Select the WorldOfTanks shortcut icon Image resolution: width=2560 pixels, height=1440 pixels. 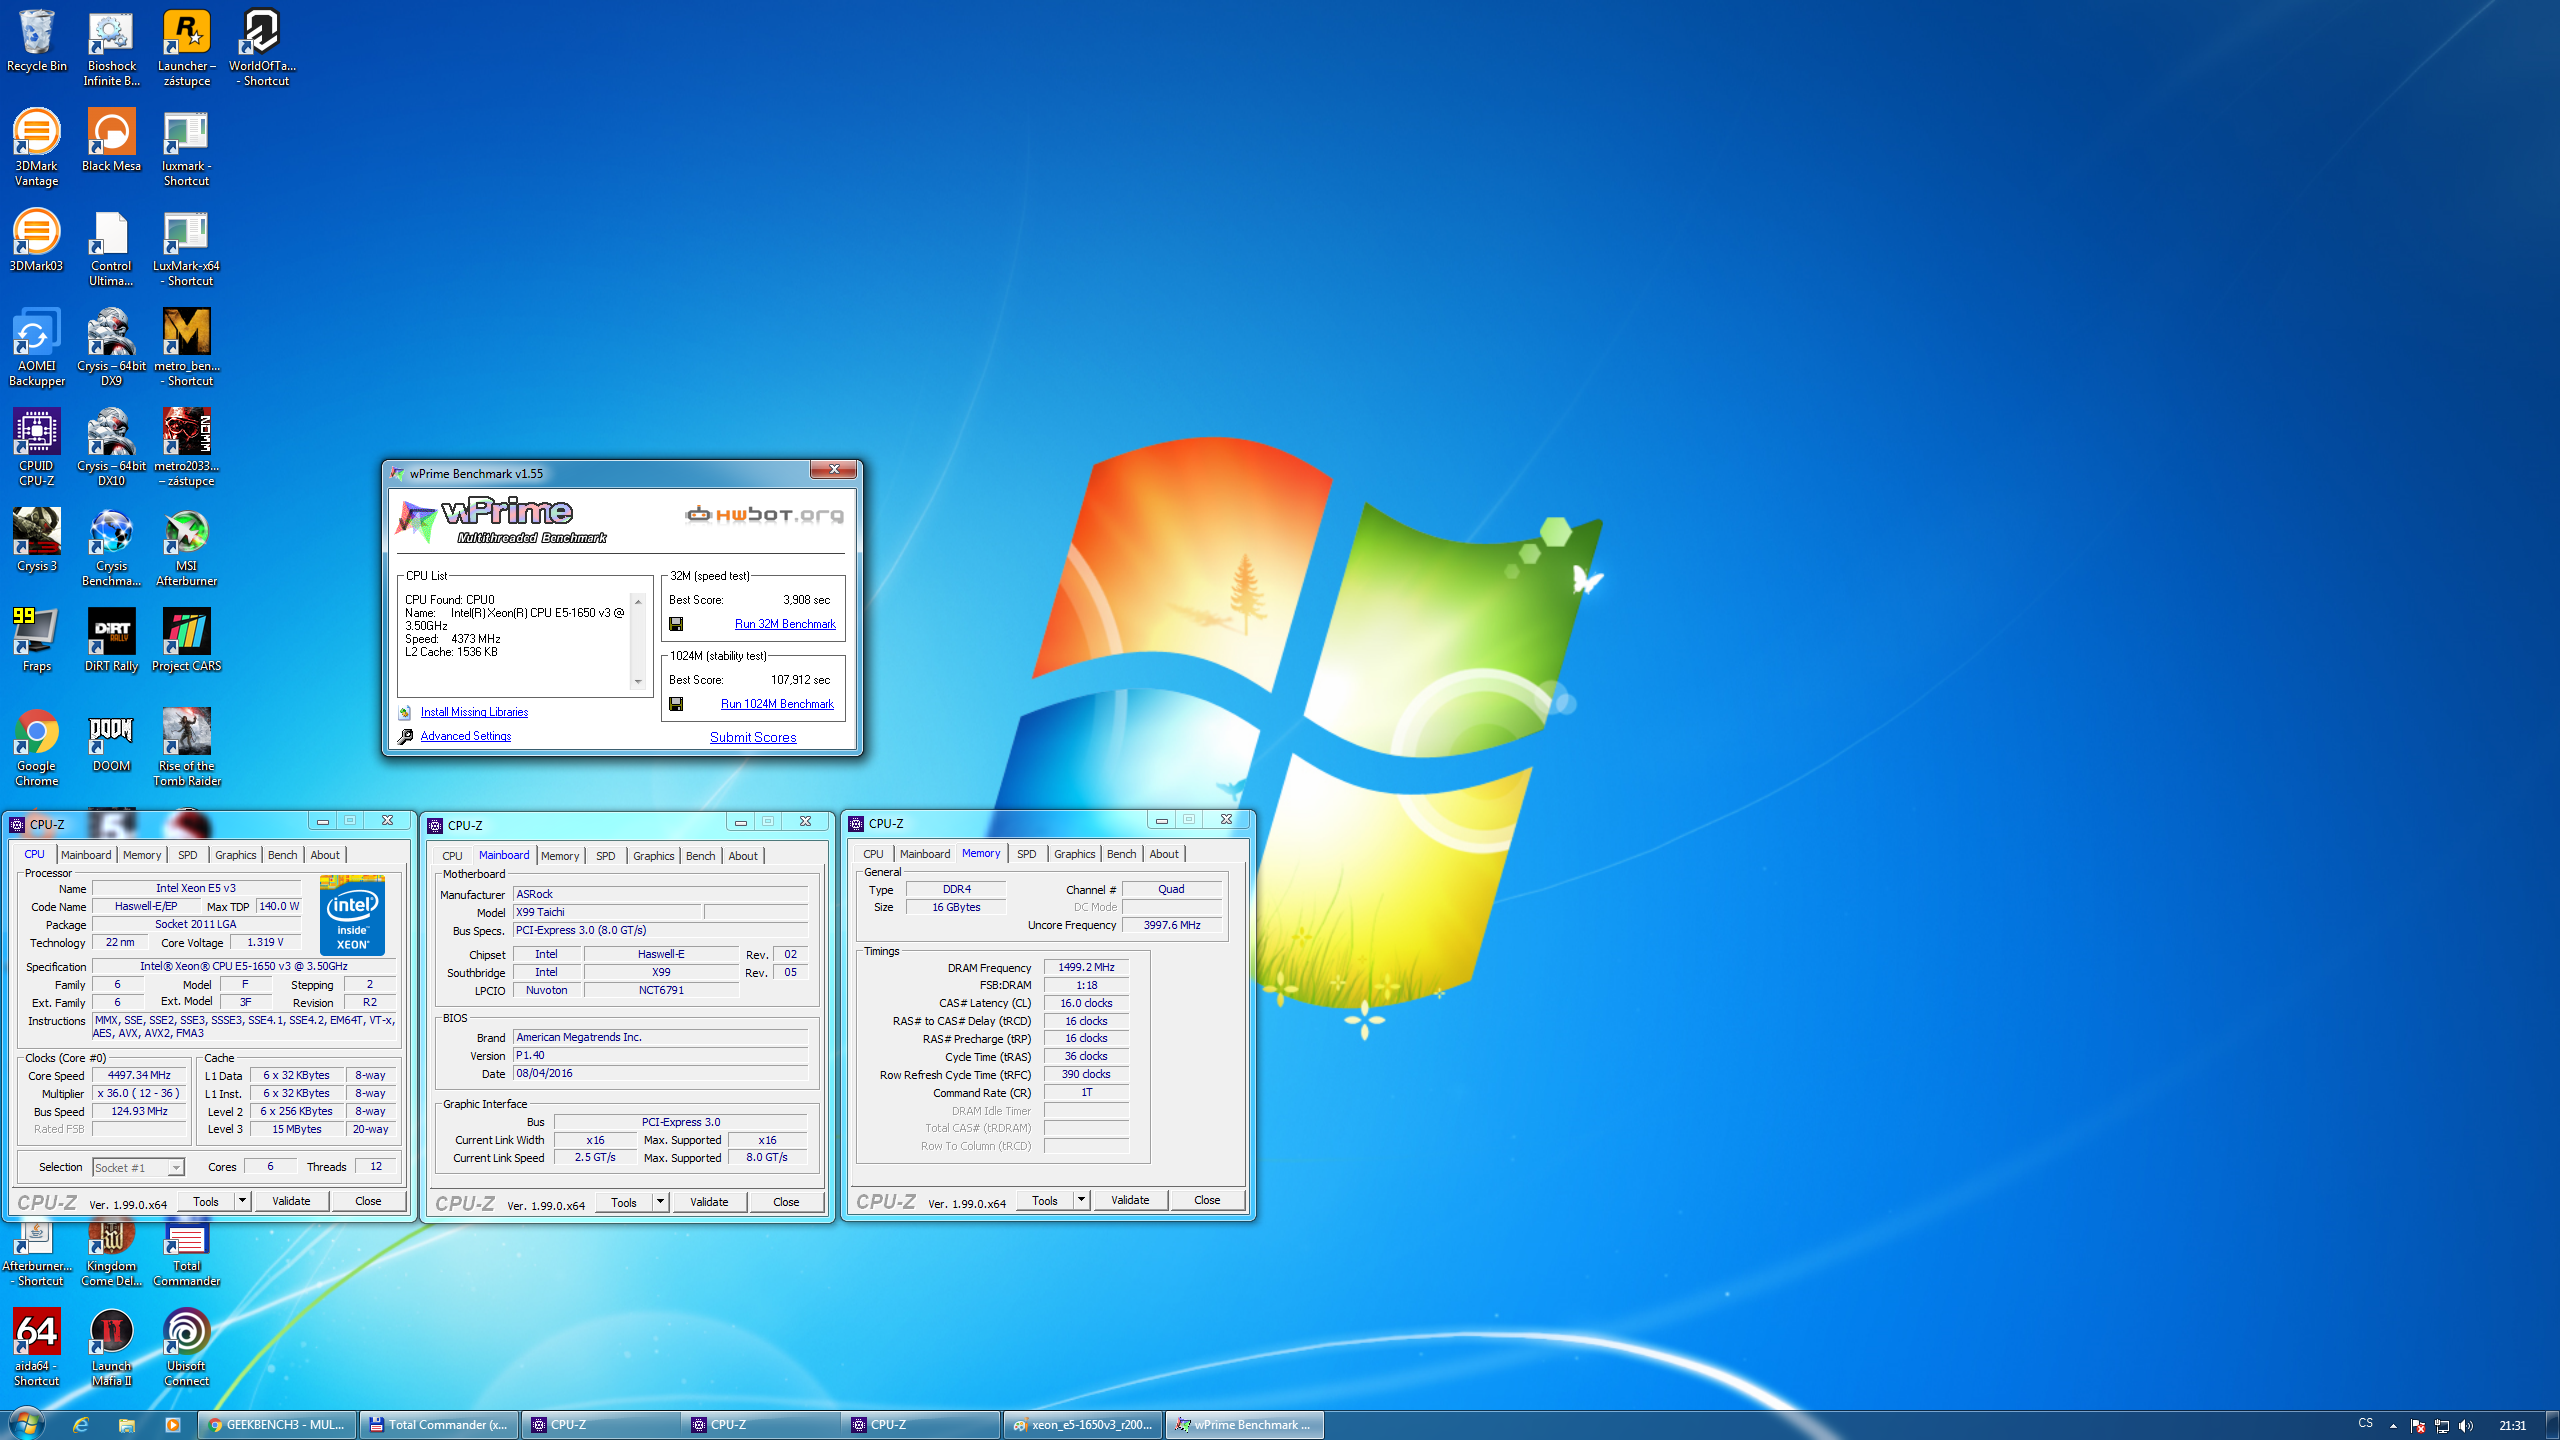[262, 48]
